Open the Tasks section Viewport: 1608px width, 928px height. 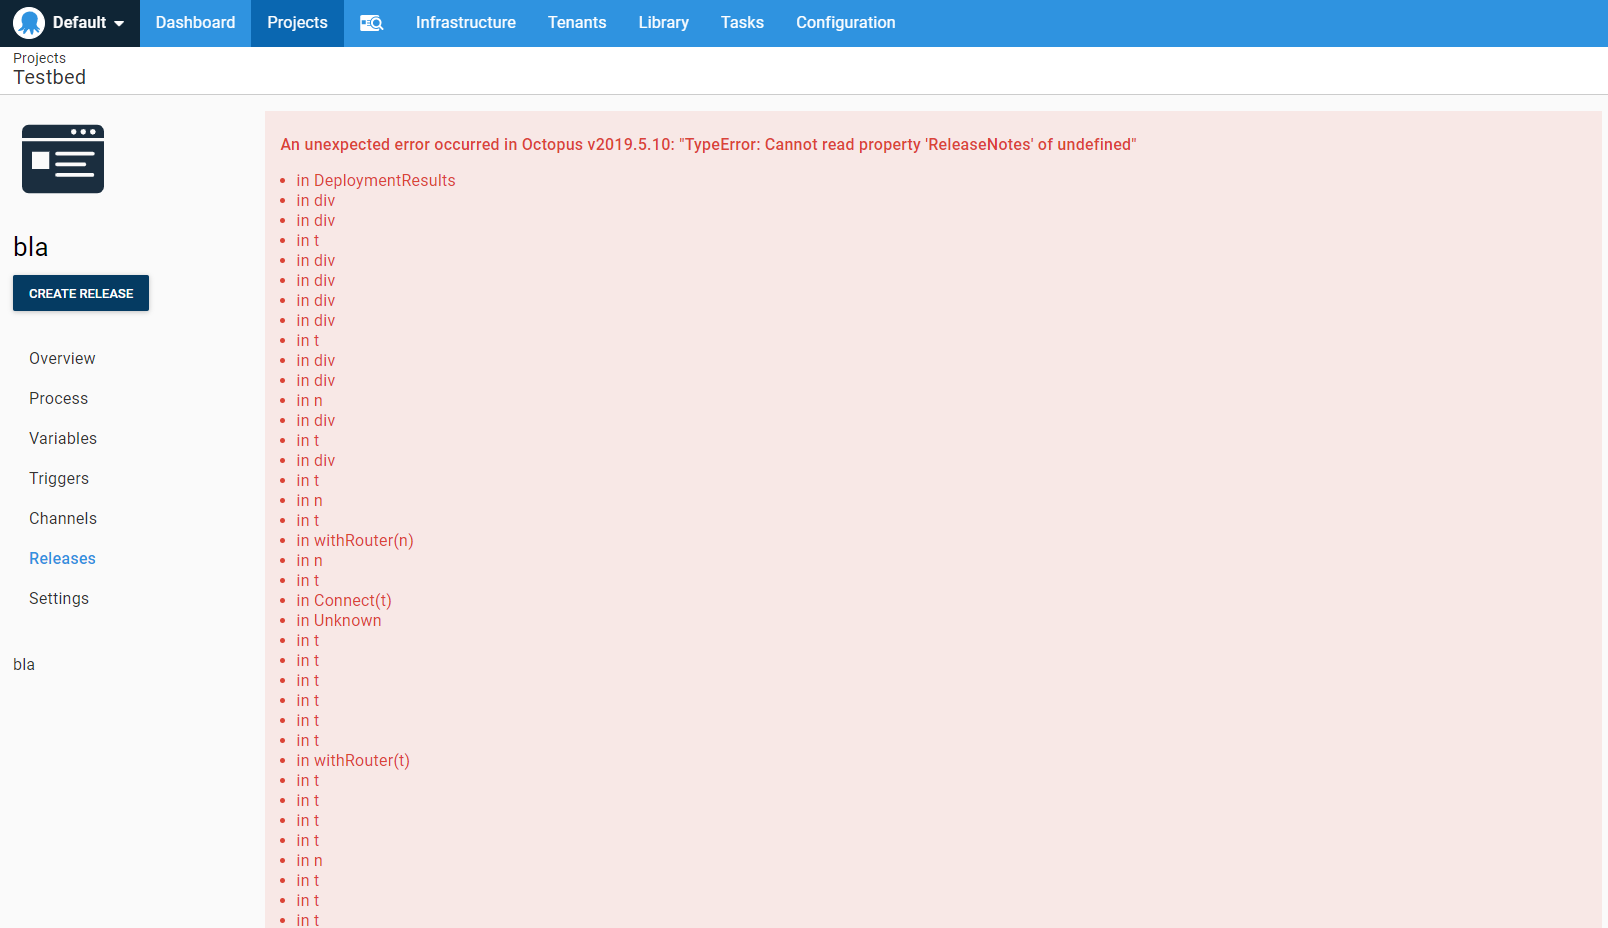coord(742,22)
